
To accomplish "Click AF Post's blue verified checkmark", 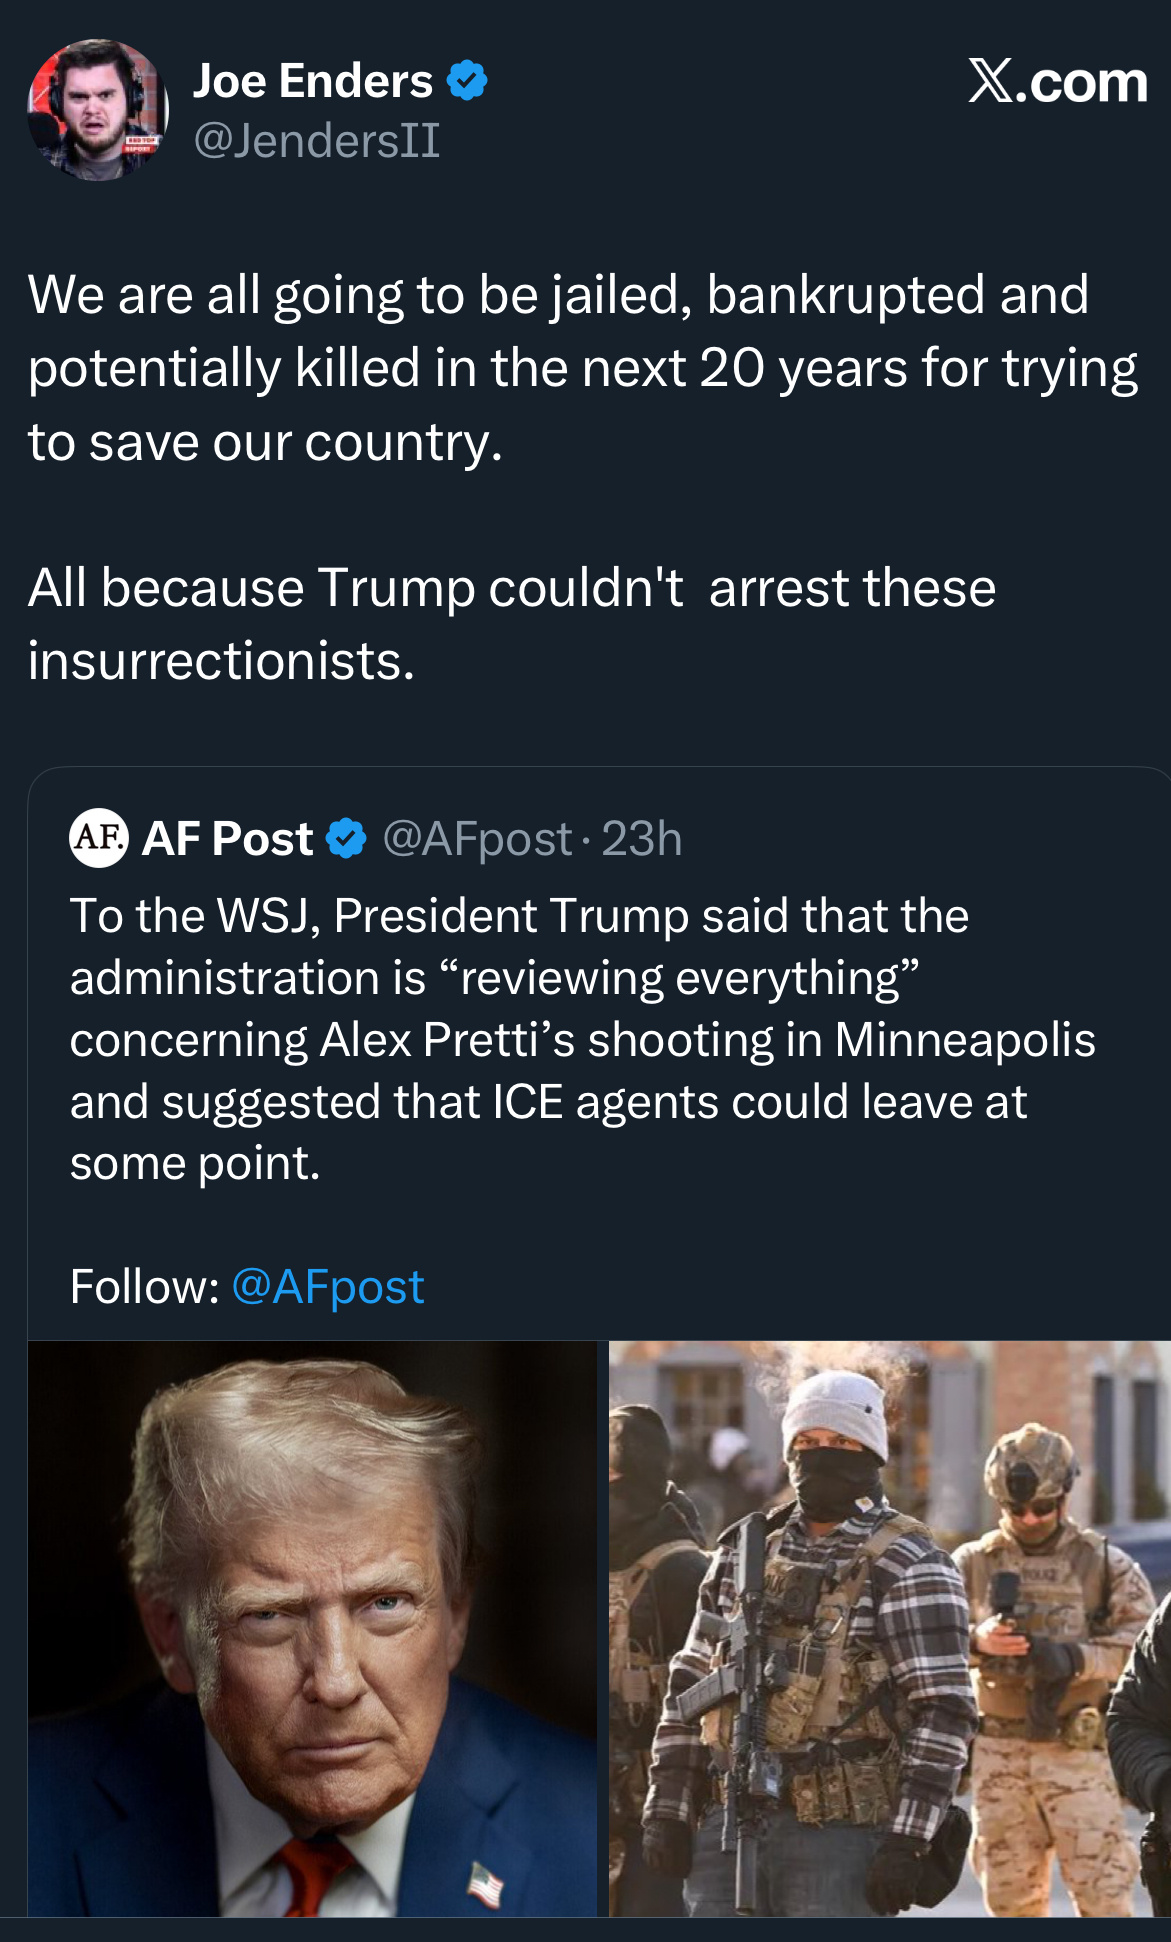I will pos(347,838).
